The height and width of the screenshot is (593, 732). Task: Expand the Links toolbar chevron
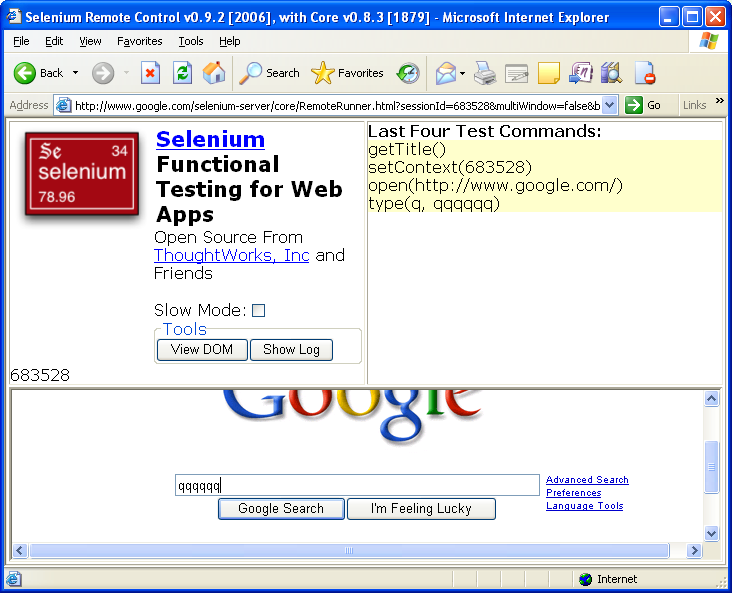pos(719,100)
